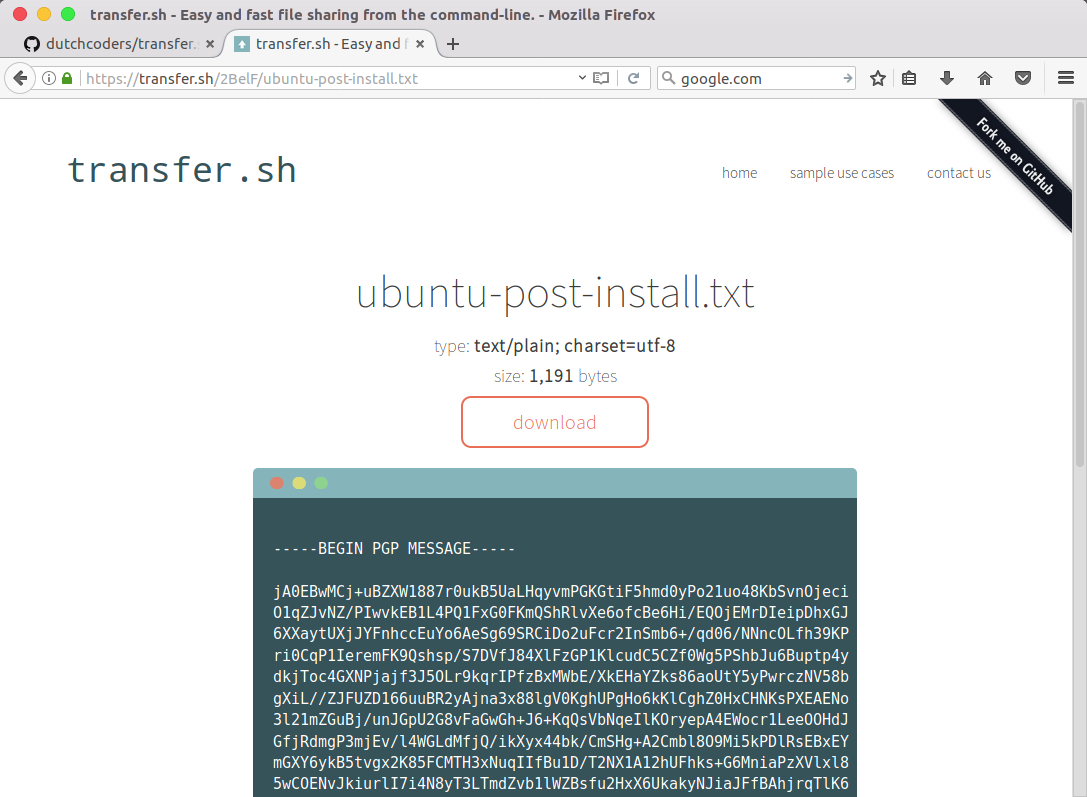Open site information icon in address bar
The image size is (1087, 797).
pos(49,78)
